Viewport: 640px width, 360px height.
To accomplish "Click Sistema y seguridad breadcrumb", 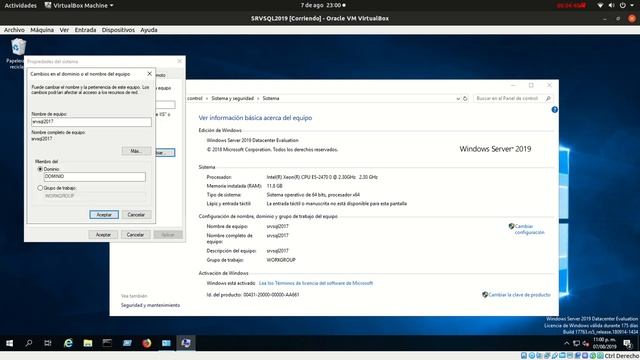I will [x=232, y=98].
